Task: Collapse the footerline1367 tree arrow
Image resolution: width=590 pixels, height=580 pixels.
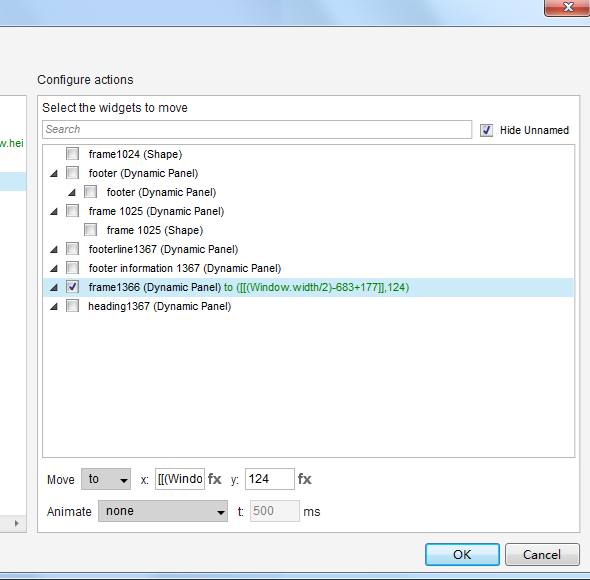Action: pyautogui.click(x=54, y=250)
